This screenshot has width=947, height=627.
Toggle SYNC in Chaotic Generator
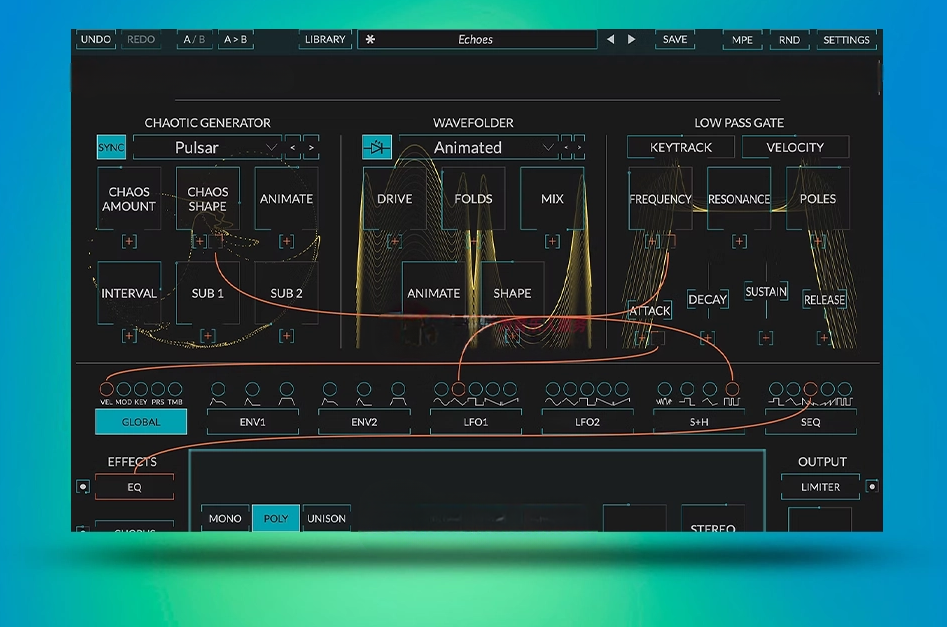click(x=111, y=147)
